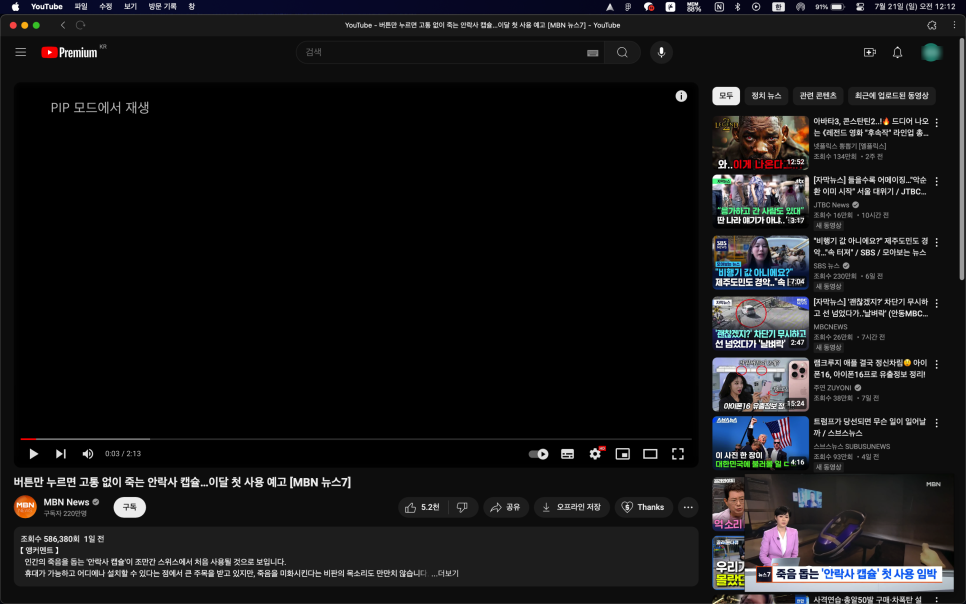Open the JTBC 서울 대위기 thumbnail
Viewport: 966px width, 604px height.
pos(760,202)
